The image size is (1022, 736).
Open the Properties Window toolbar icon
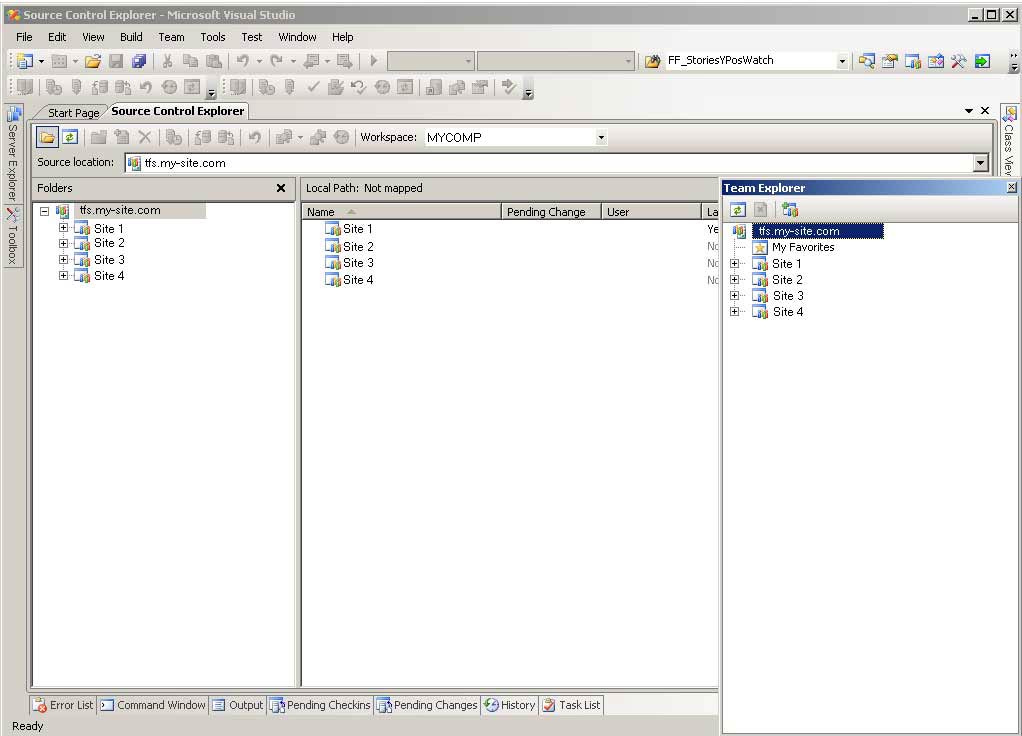pos(889,61)
